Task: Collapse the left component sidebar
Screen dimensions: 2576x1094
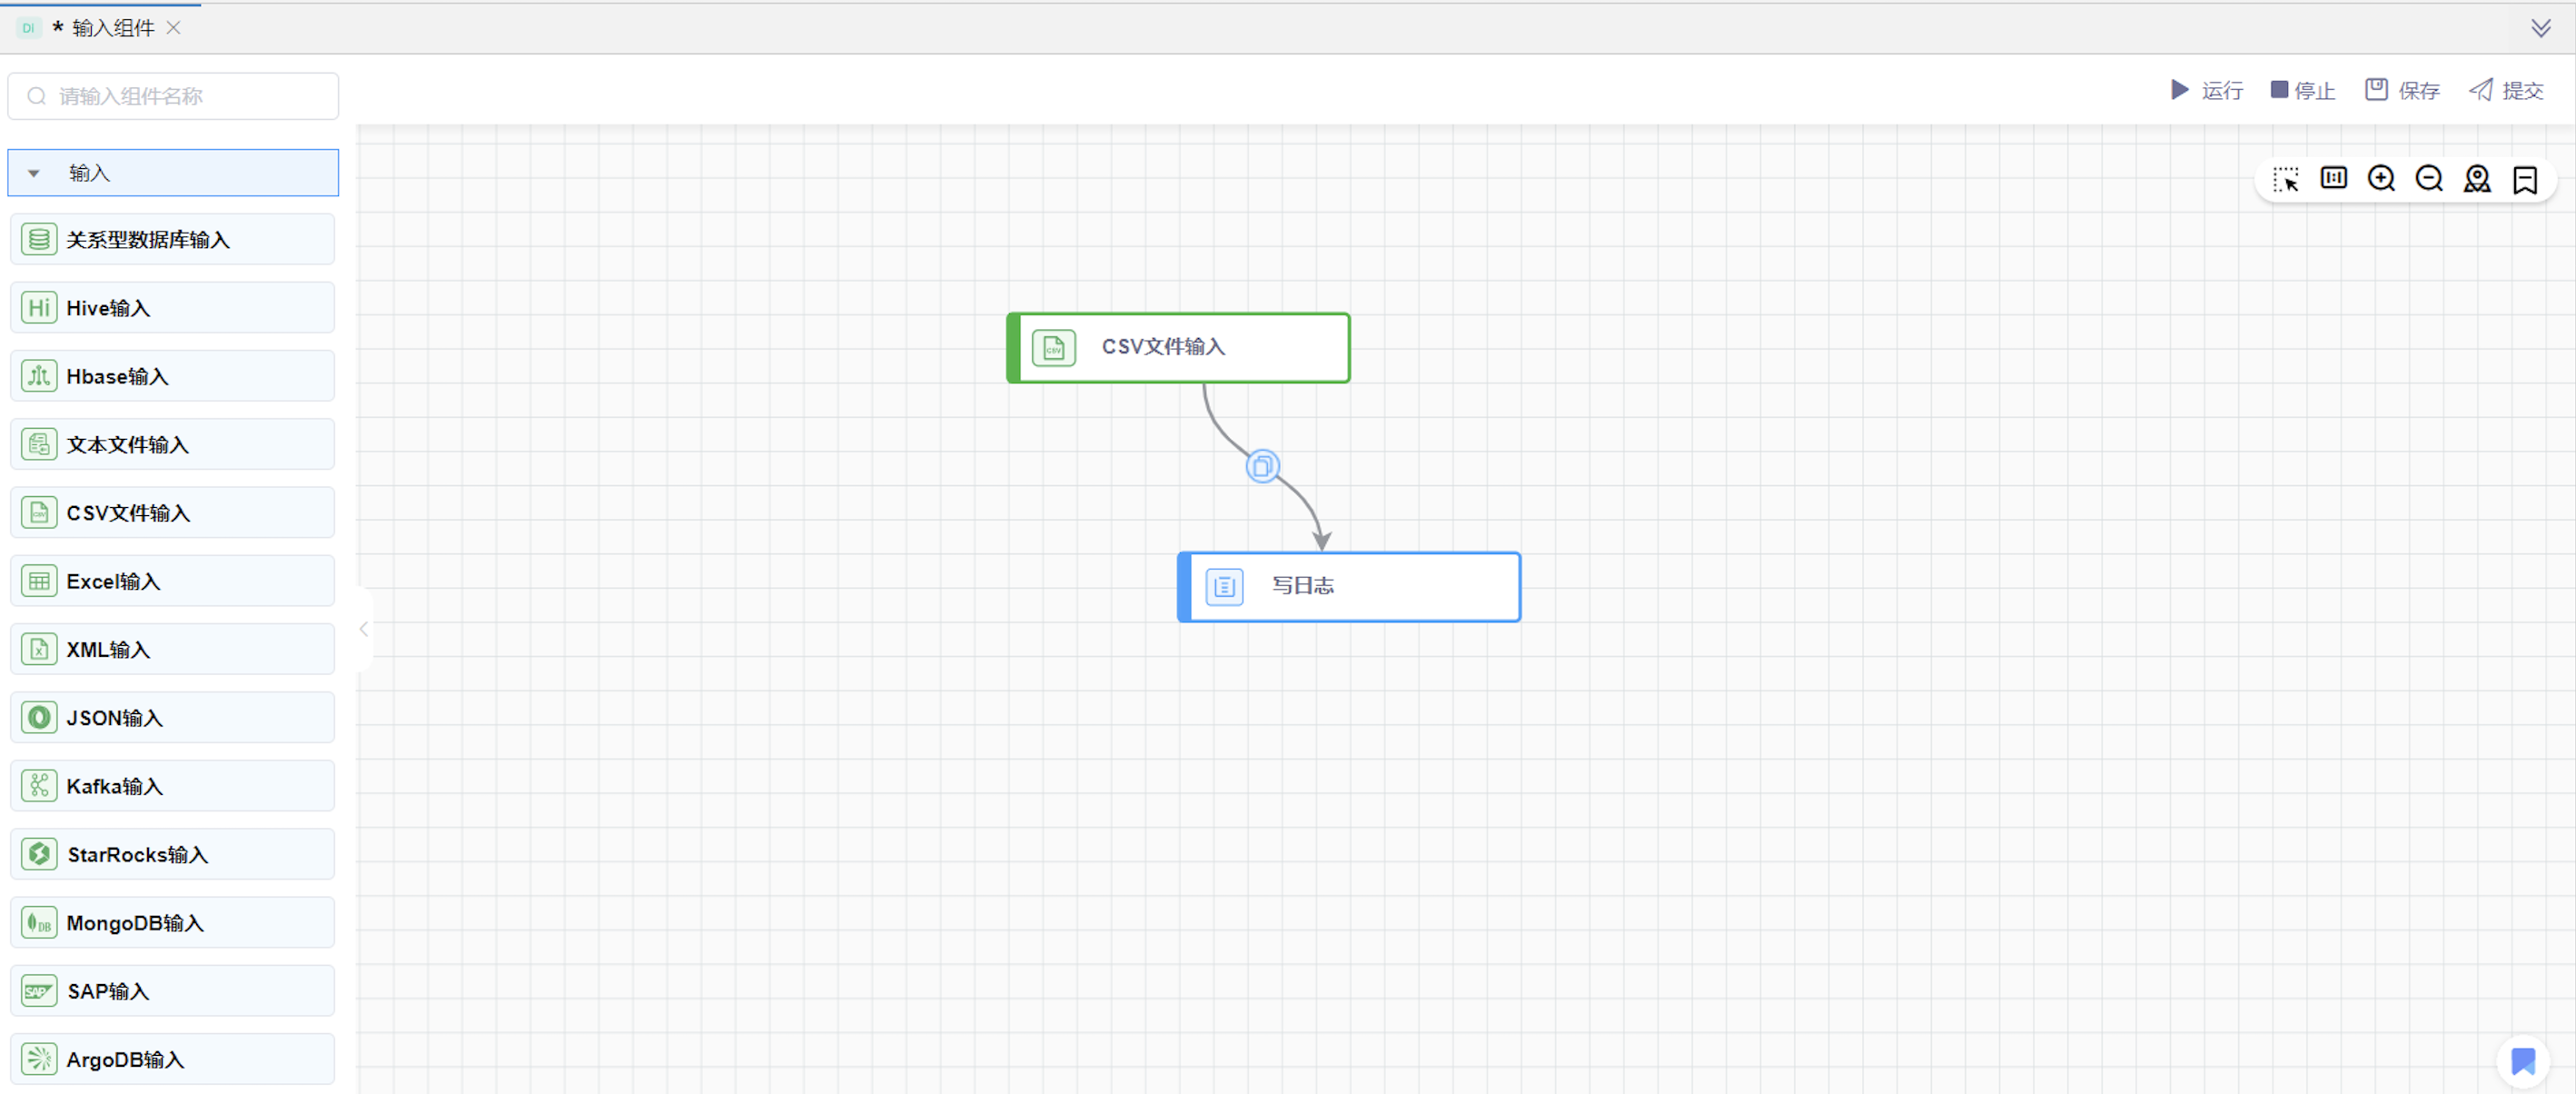Action: pyautogui.click(x=364, y=629)
